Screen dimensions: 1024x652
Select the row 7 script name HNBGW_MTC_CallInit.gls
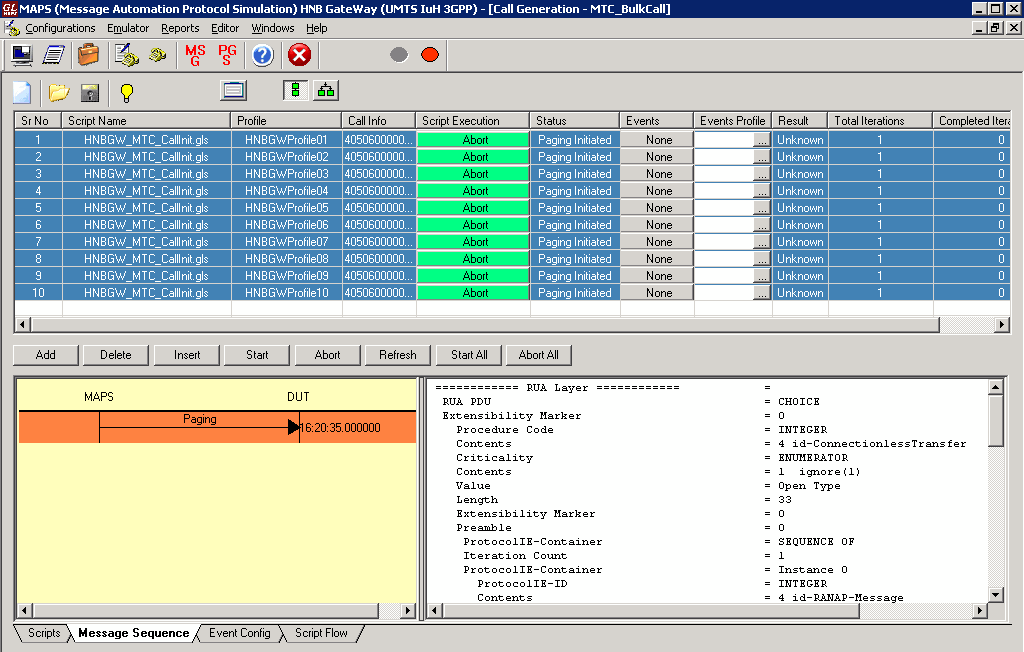[146, 242]
